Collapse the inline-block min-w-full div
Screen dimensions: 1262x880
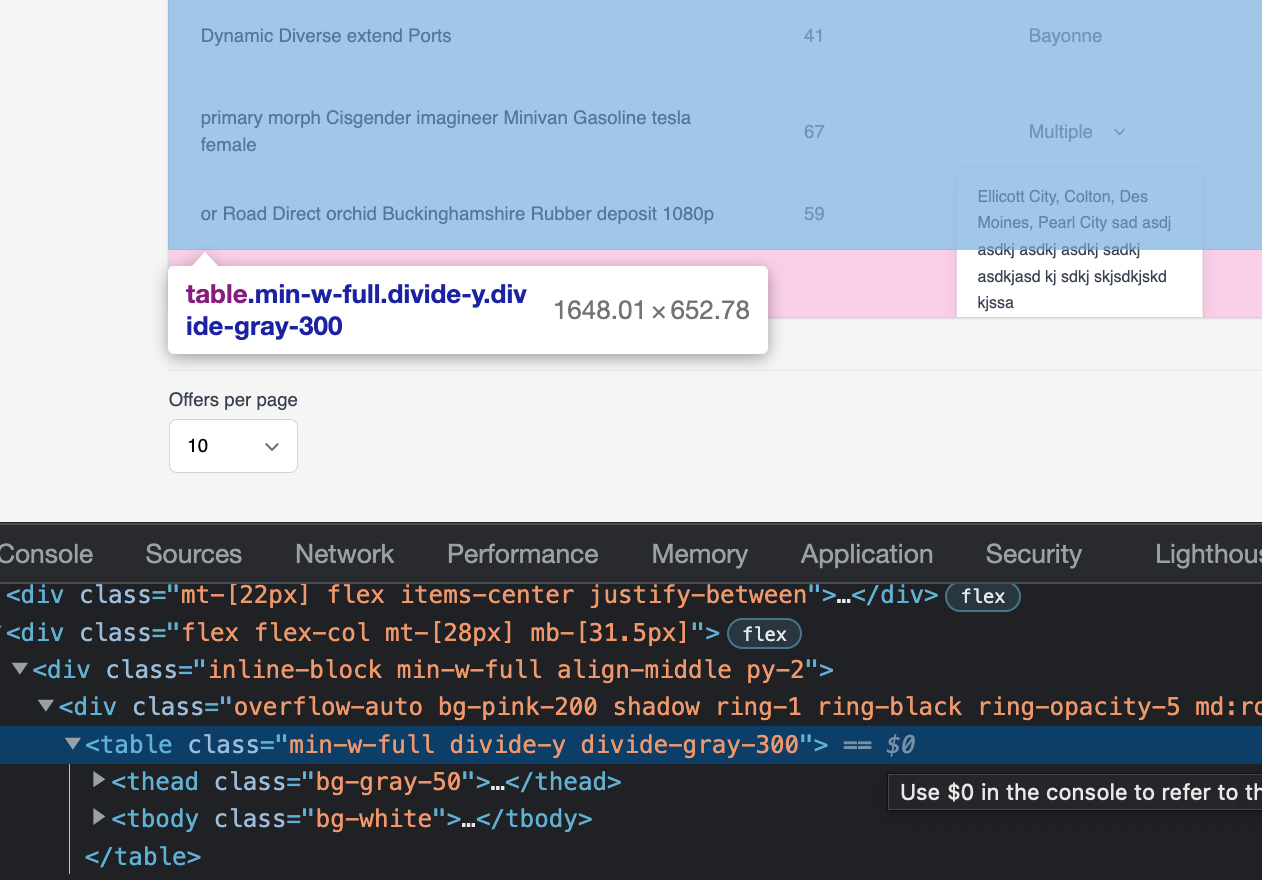click(x=20, y=669)
